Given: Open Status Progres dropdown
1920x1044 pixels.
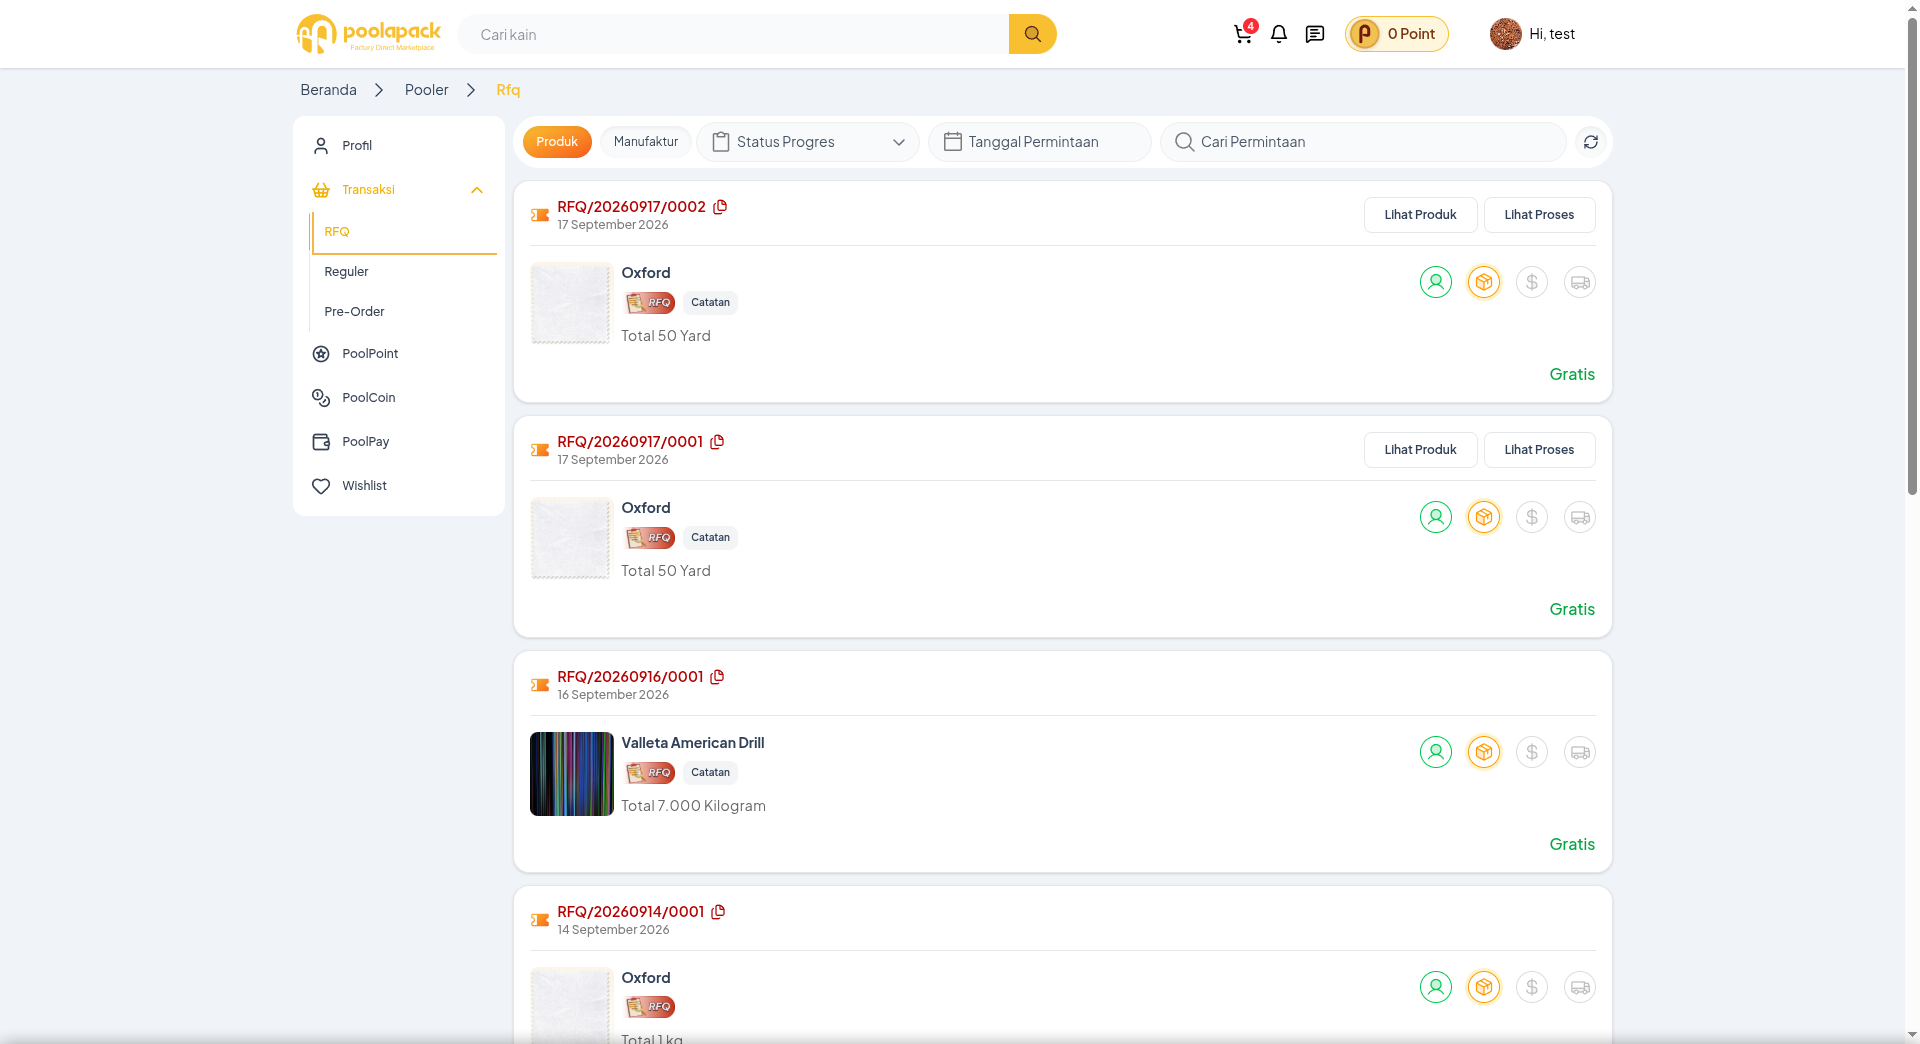Looking at the screenshot, I should point(808,142).
